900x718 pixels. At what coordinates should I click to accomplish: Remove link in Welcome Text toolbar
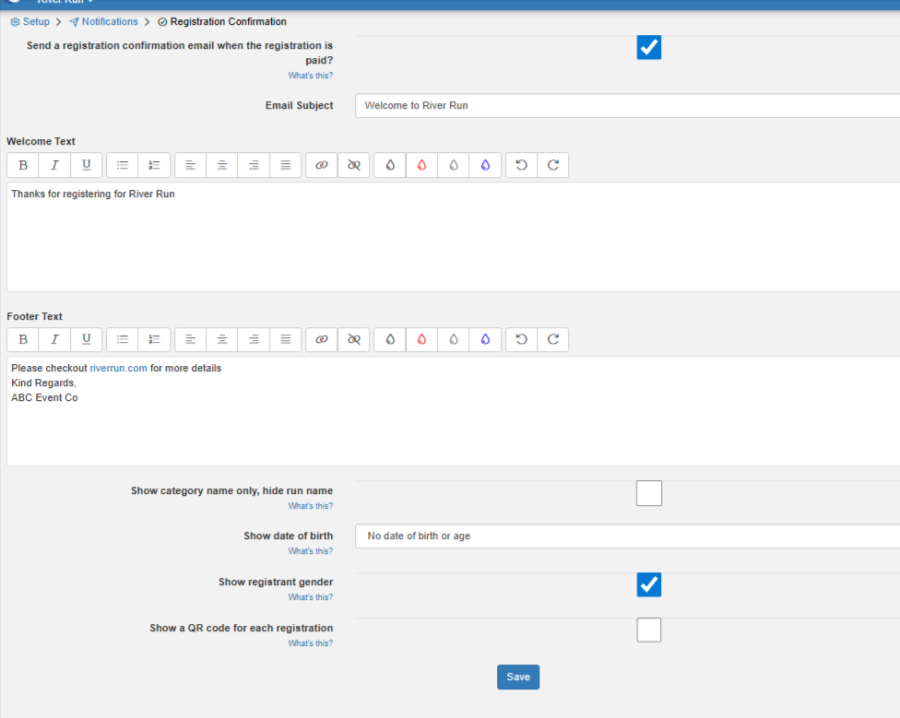354,165
